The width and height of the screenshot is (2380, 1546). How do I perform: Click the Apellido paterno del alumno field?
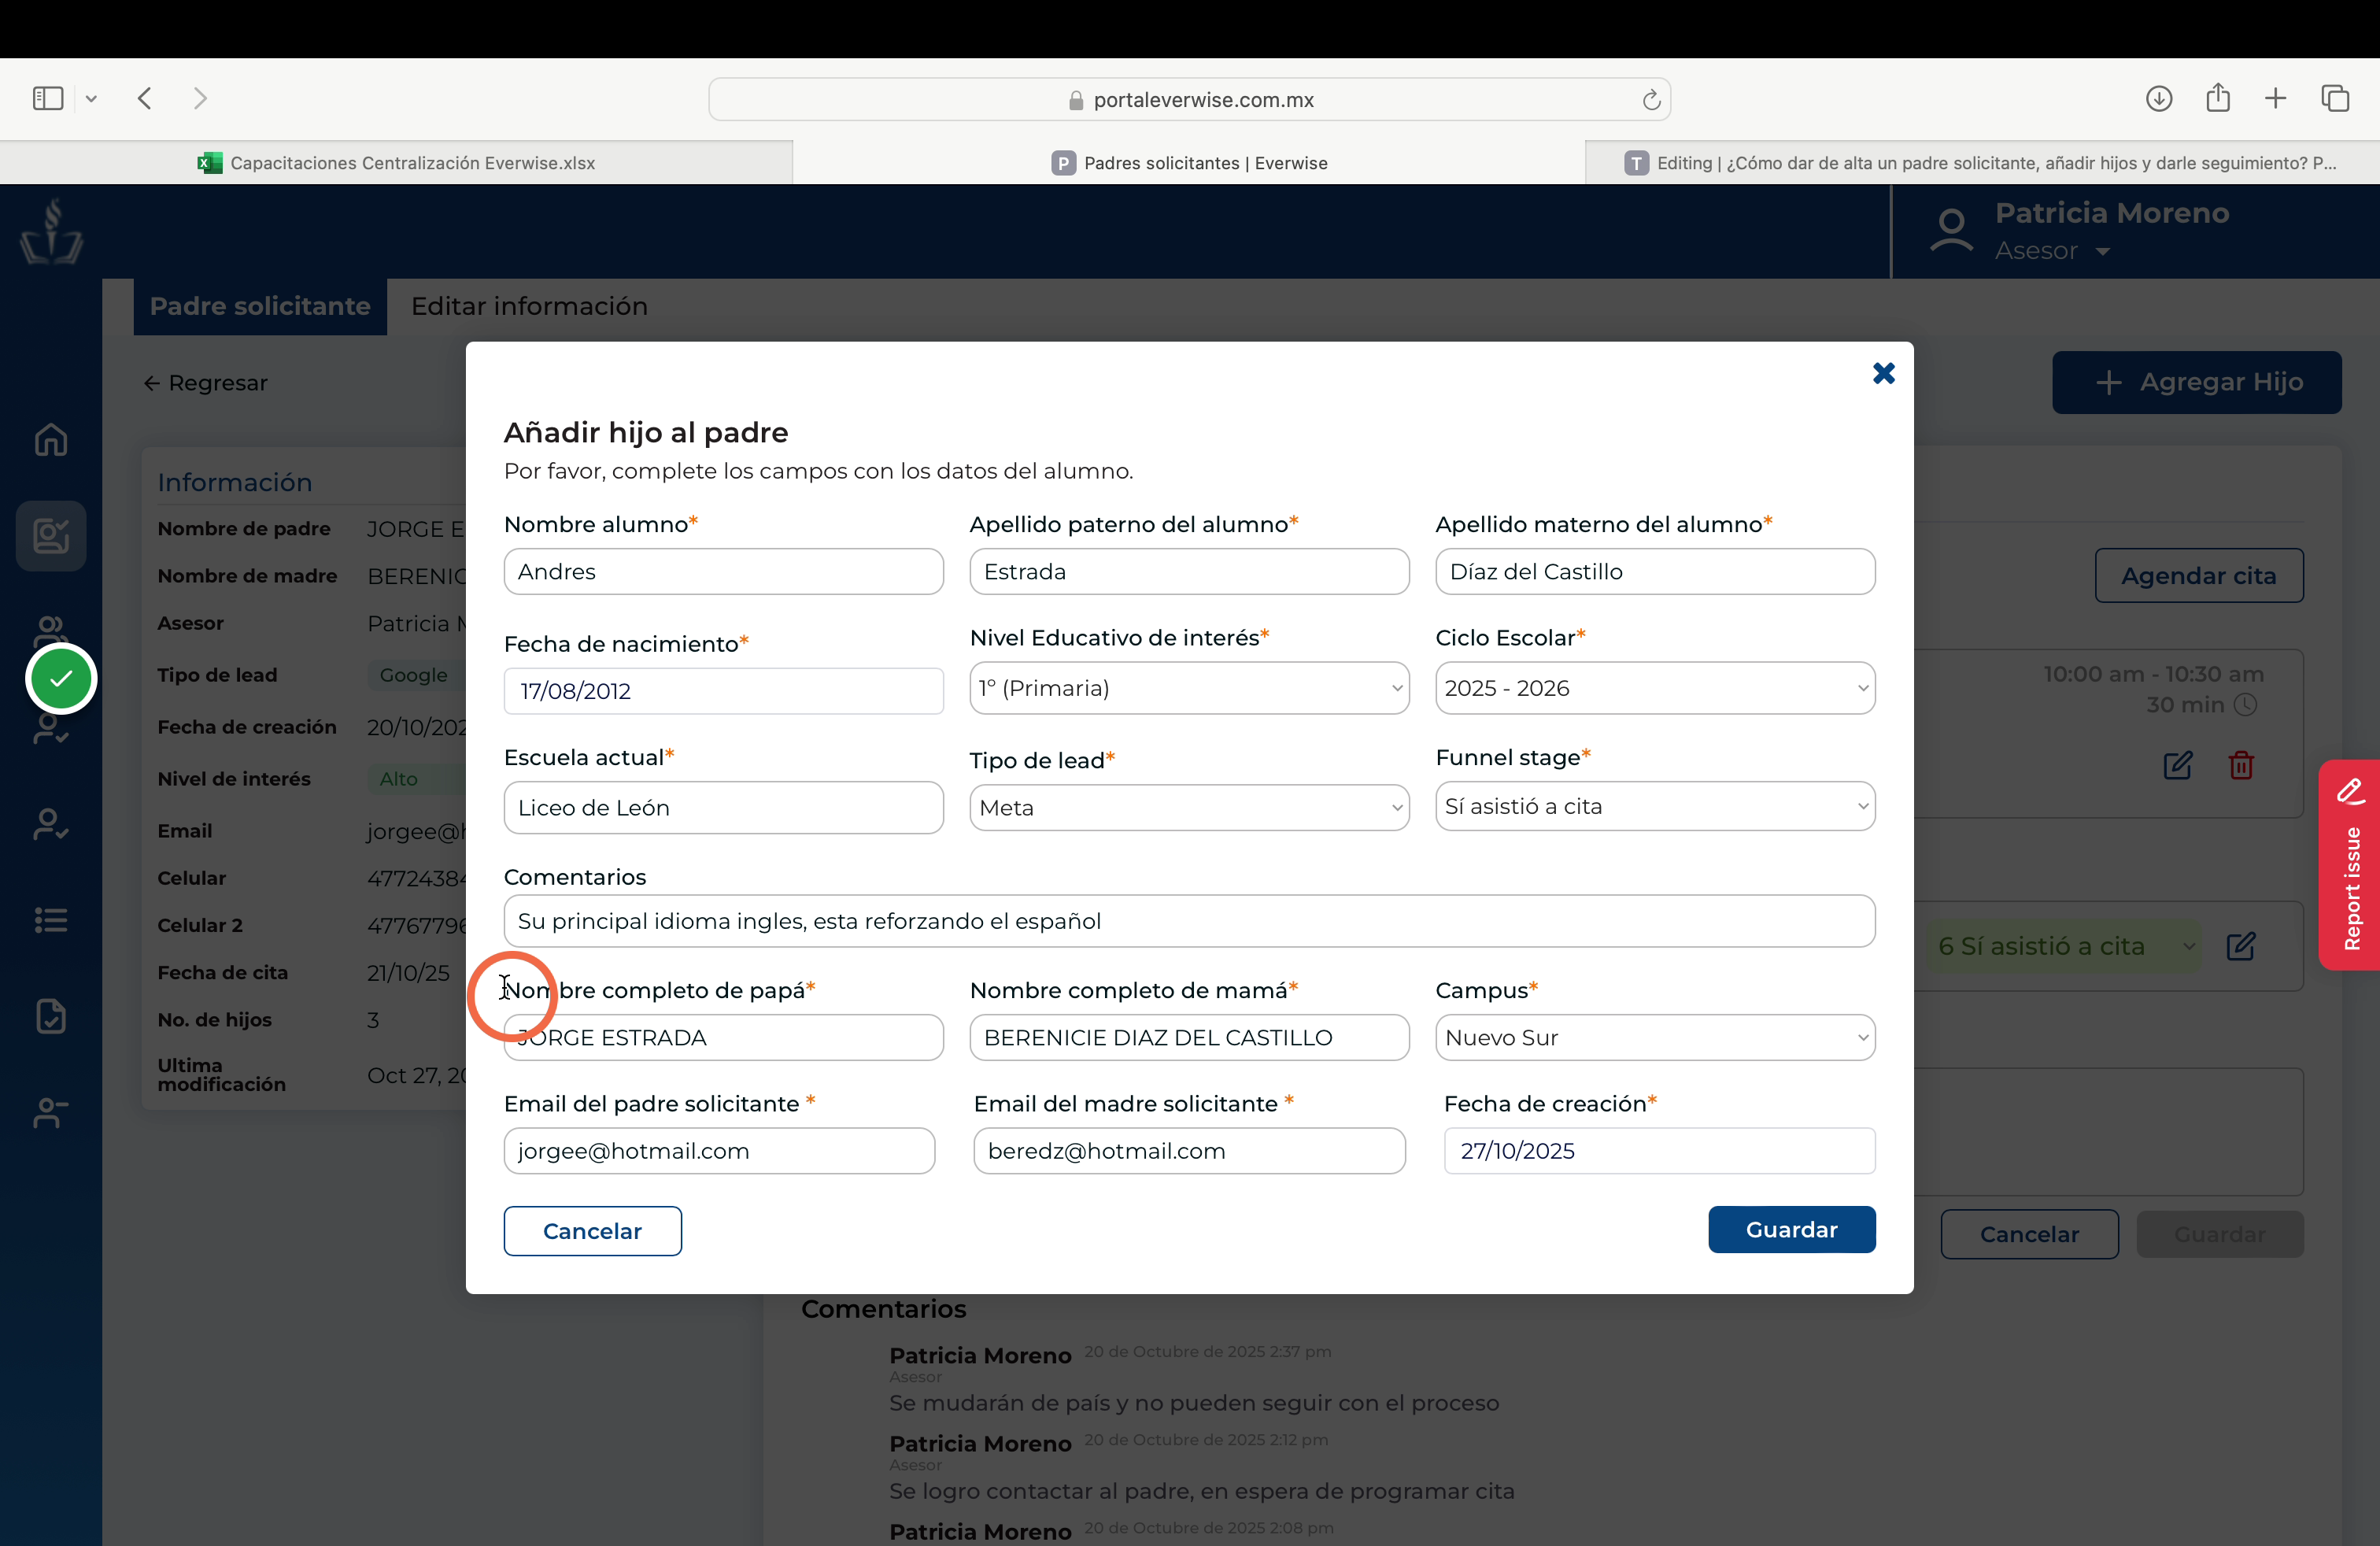(1189, 571)
